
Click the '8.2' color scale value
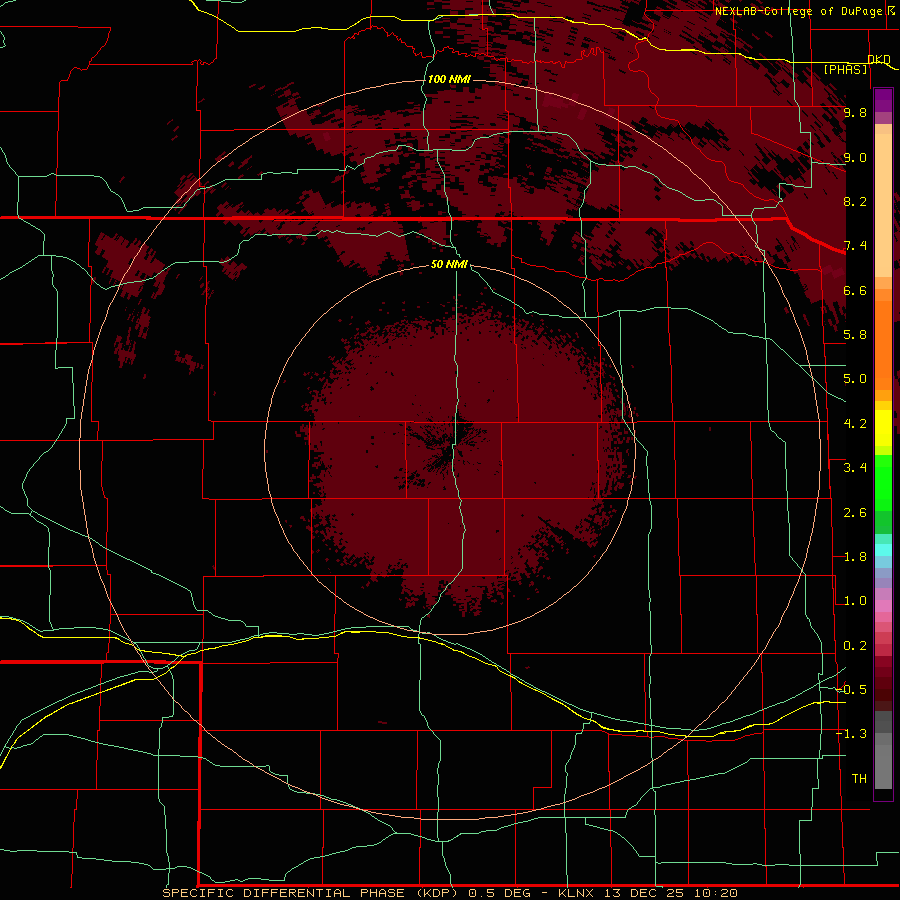point(855,201)
